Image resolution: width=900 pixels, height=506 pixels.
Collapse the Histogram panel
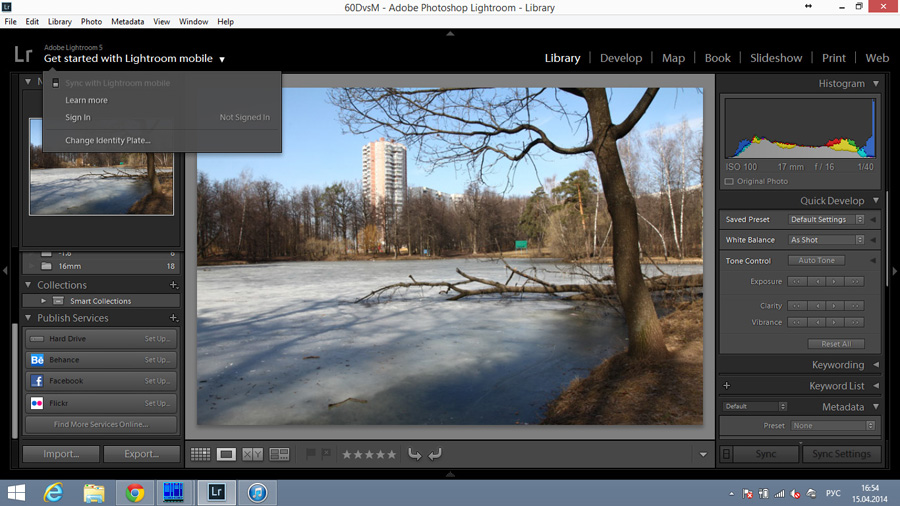point(876,84)
